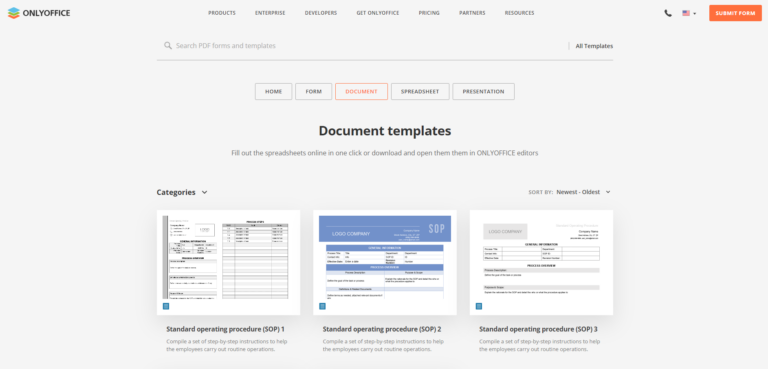Open the Enterprise menu
The height and width of the screenshot is (369, 768).
click(270, 13)
